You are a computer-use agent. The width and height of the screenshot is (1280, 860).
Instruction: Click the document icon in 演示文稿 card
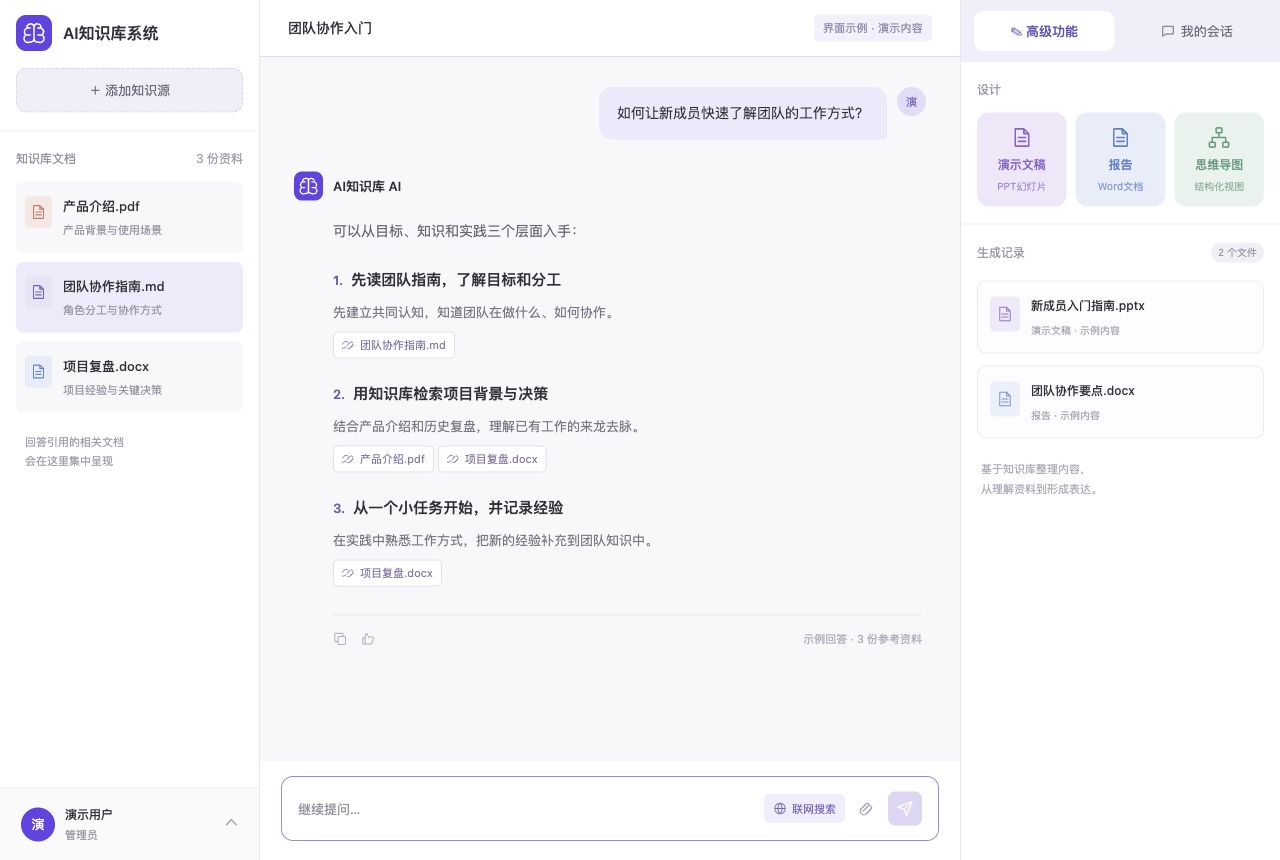(x=1021, y=137)
